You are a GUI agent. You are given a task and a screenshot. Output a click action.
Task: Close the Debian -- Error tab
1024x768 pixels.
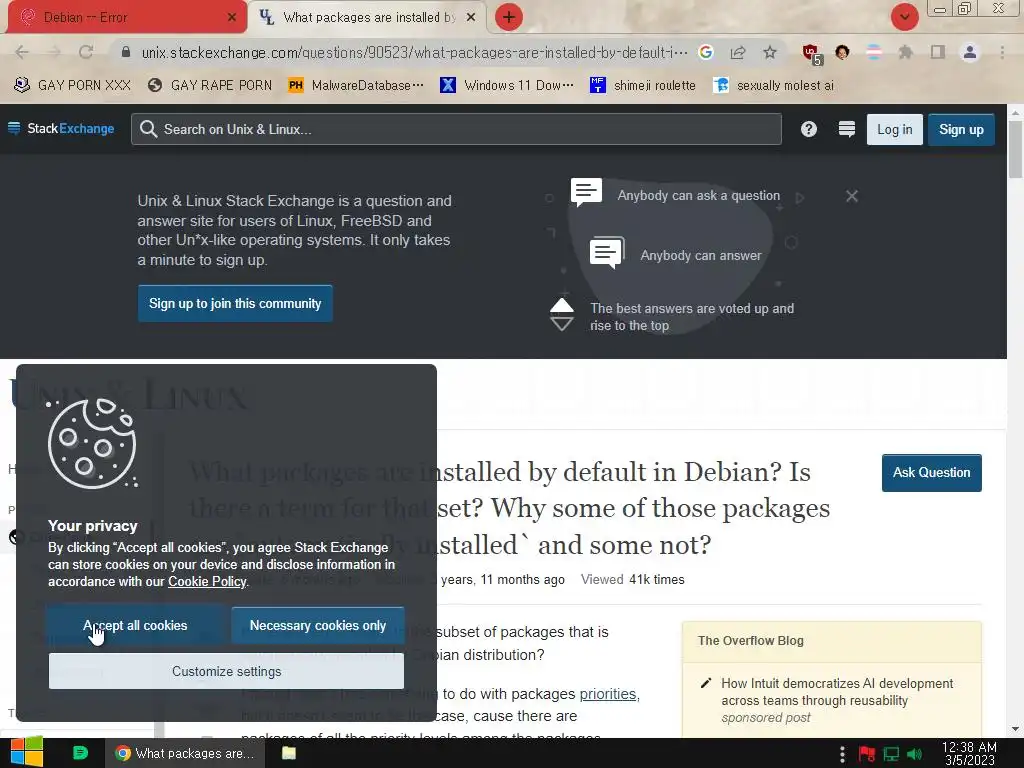(231, 18)
